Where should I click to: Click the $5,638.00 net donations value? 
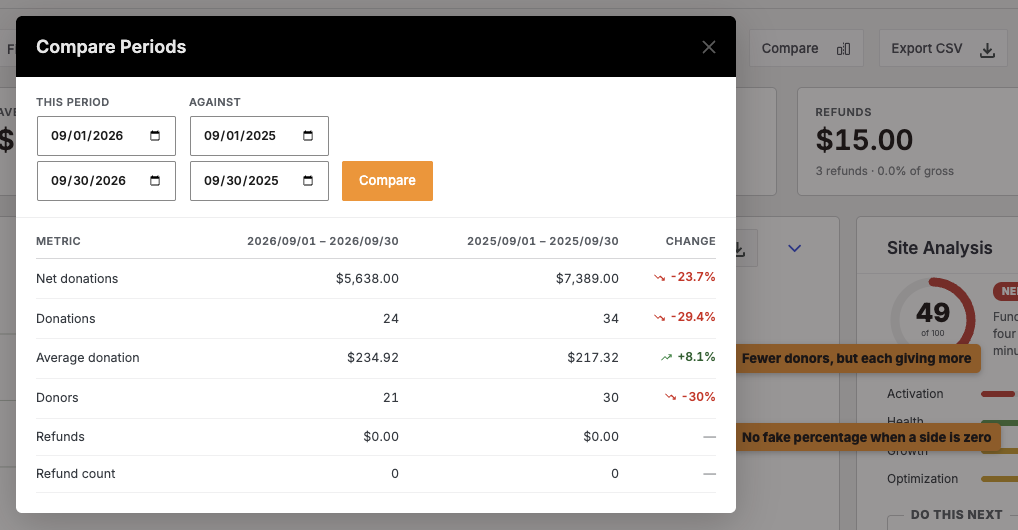point(367,279)
